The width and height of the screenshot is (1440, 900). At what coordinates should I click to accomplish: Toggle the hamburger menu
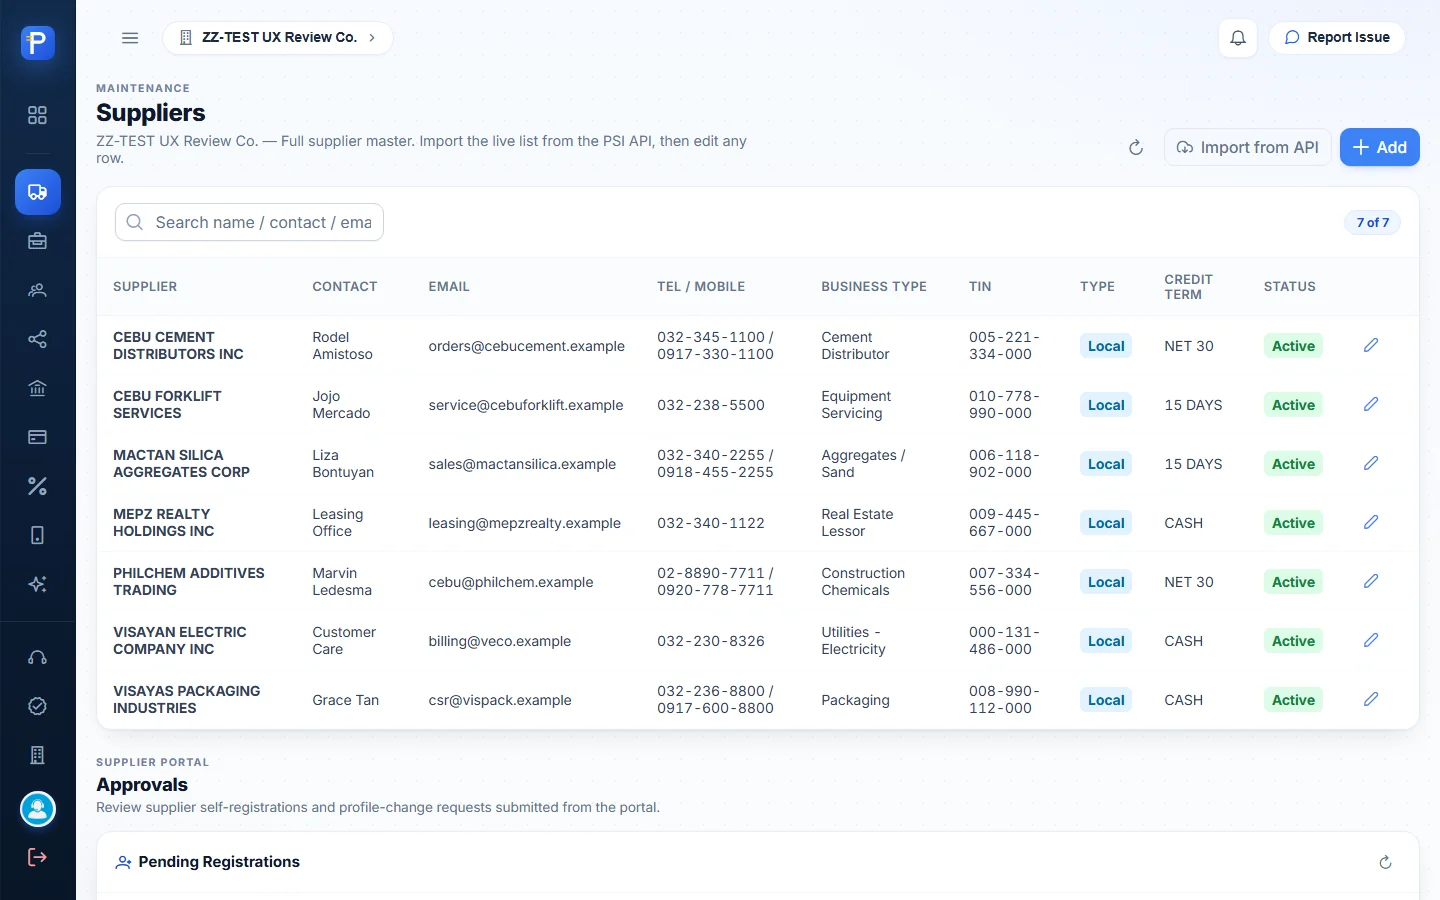click(x=130, y=38)
